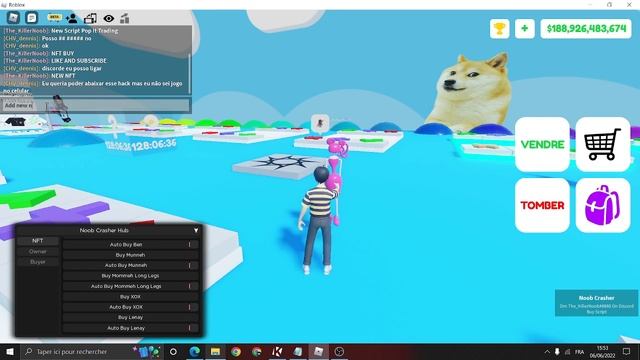Toggle Auto Buy Ben switch
This screenshot has width=640, height=360.
[189, 244]
